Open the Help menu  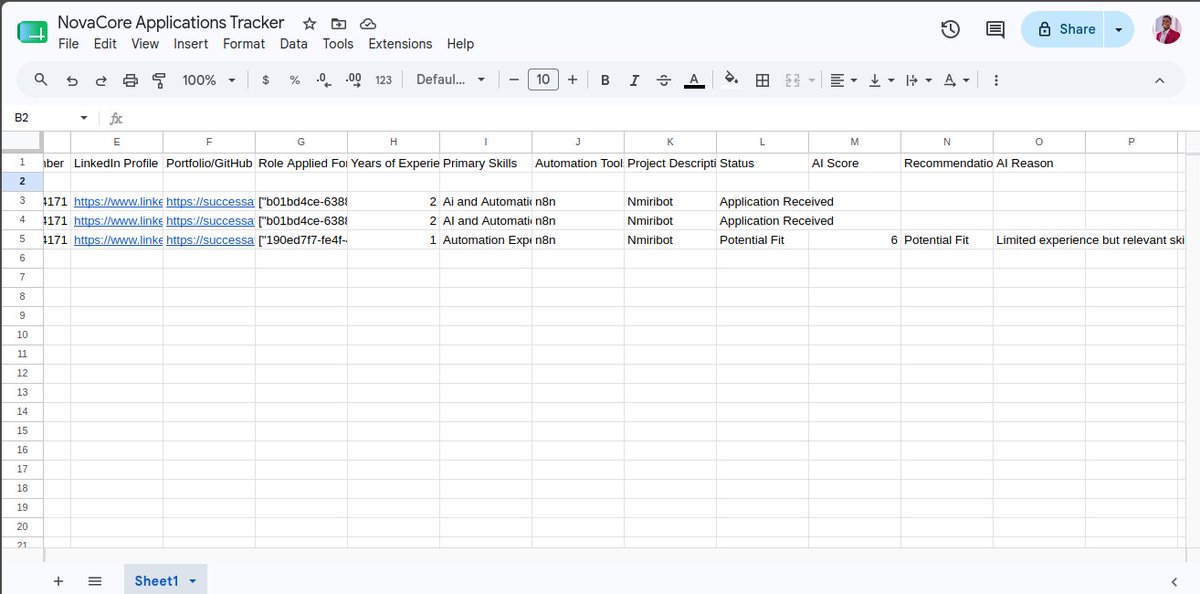click(460, 44)
